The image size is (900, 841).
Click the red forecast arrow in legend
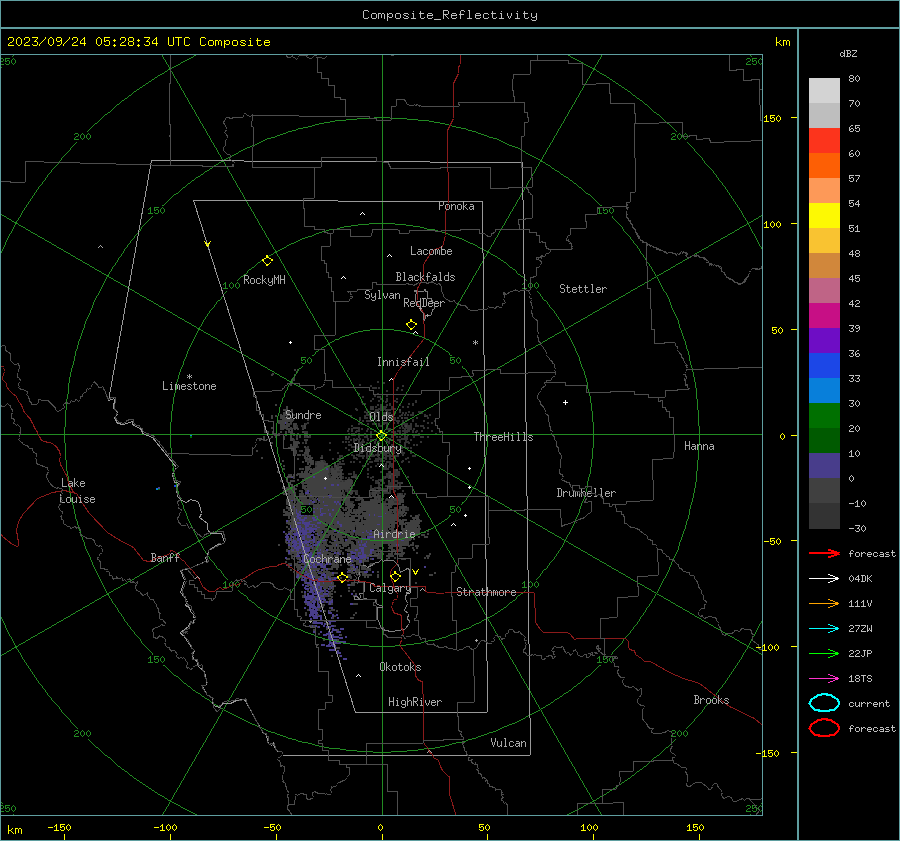[x=824, y=553]
